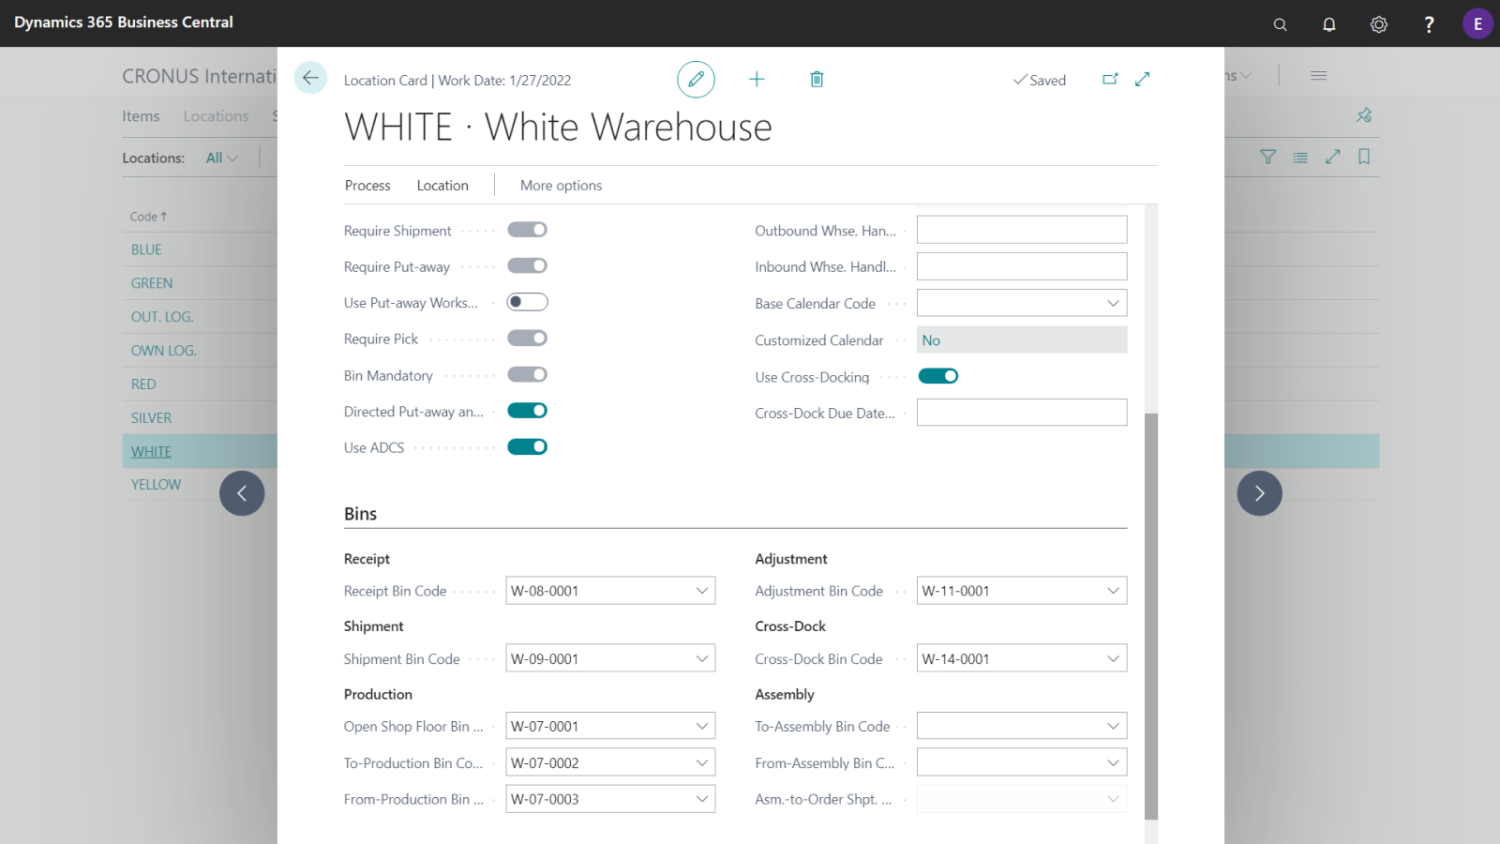Edit the location card with the pencil icon
The width and height of the screenshot is (1500, 844).
[696, 79]
